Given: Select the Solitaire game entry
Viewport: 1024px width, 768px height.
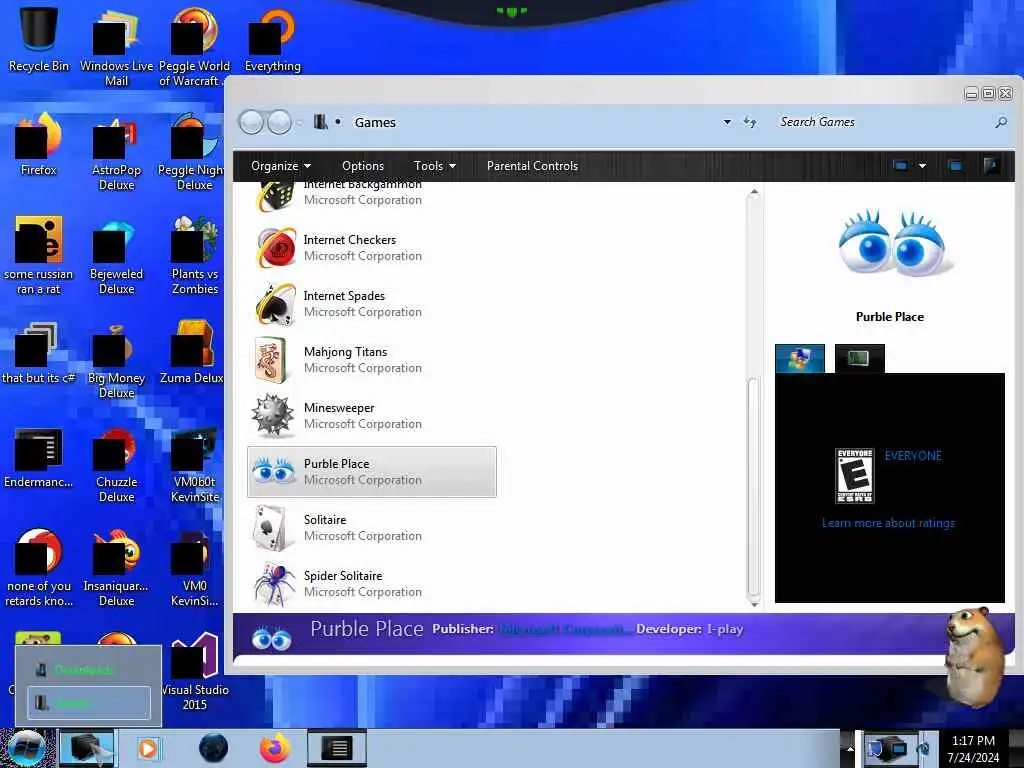Looking at the screenshot, I should (x=372, y=528).
